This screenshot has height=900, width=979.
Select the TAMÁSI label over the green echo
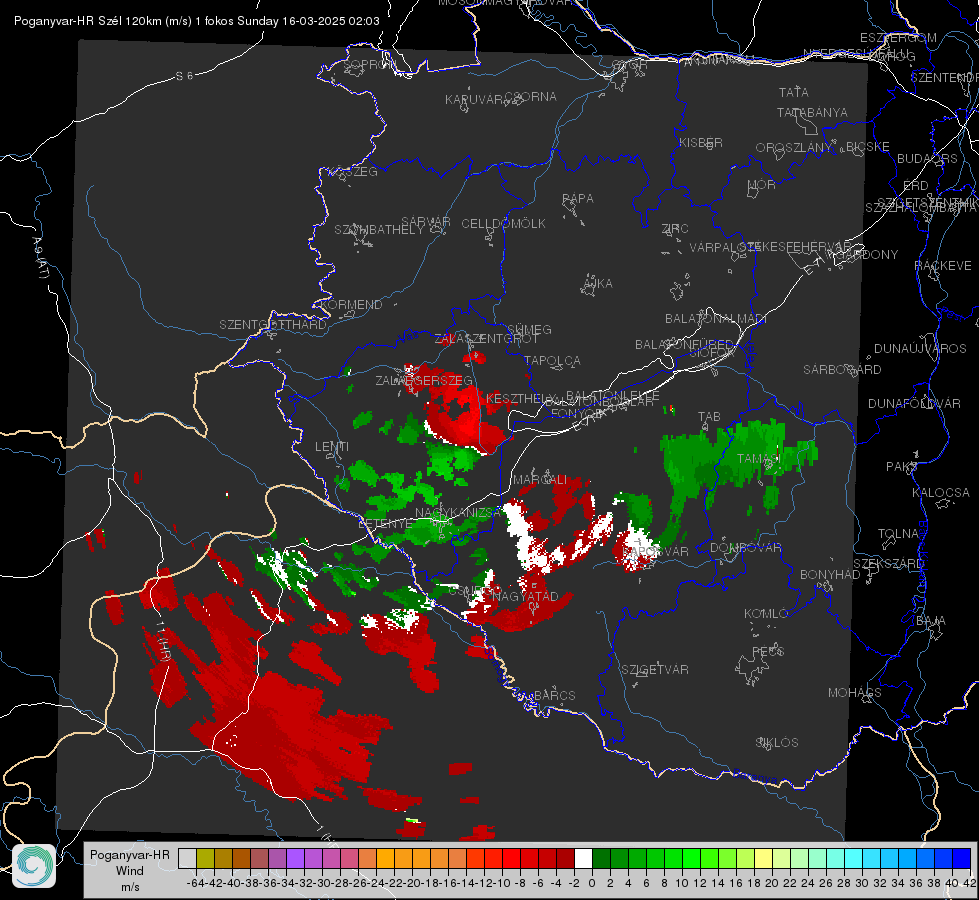(759, 458)
